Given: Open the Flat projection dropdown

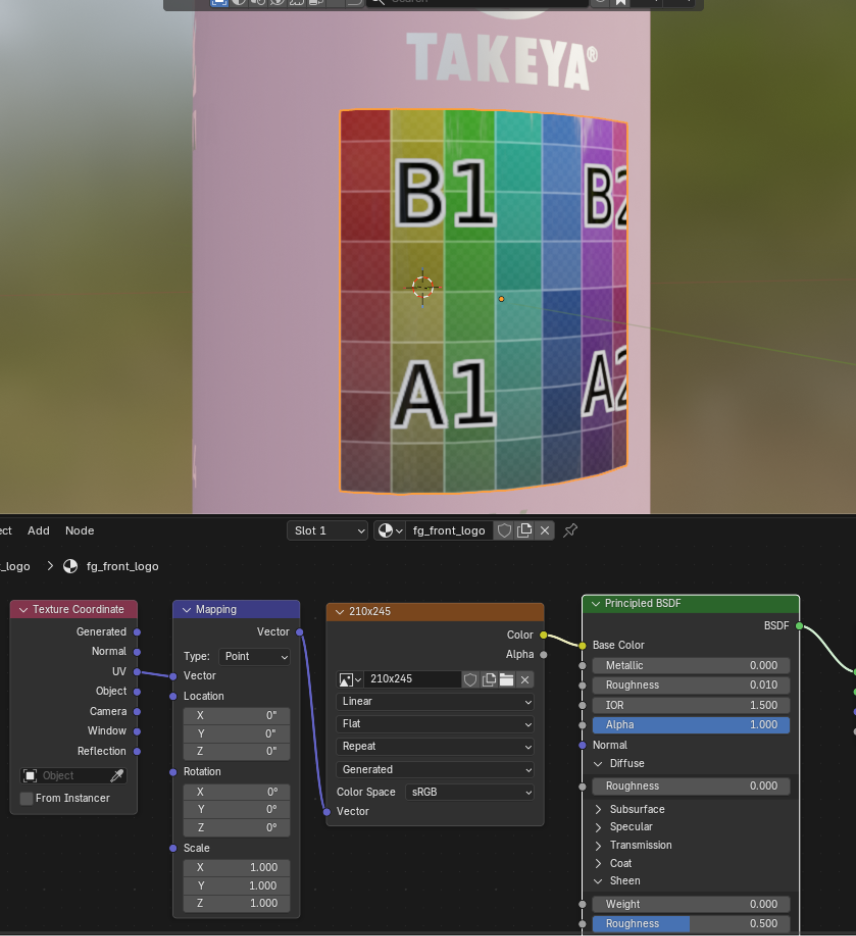Looking at the screenshot, I should tap(435, 724).
